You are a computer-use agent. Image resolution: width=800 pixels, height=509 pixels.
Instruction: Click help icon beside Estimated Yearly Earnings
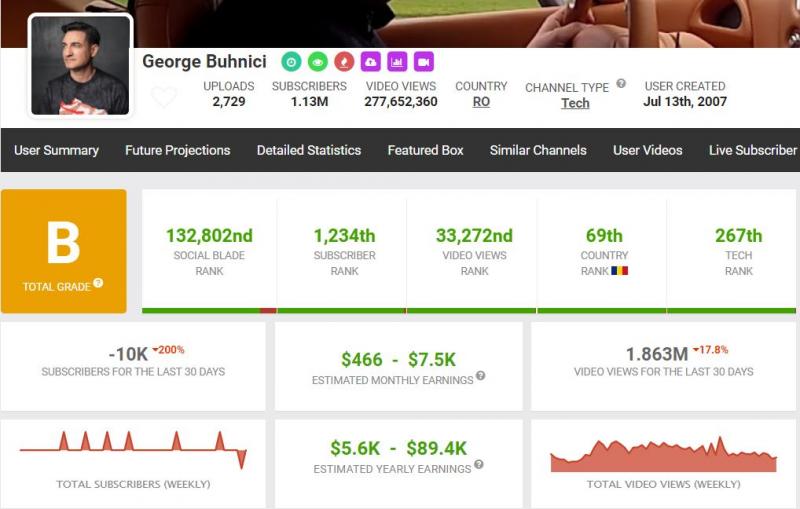point(478,464)
